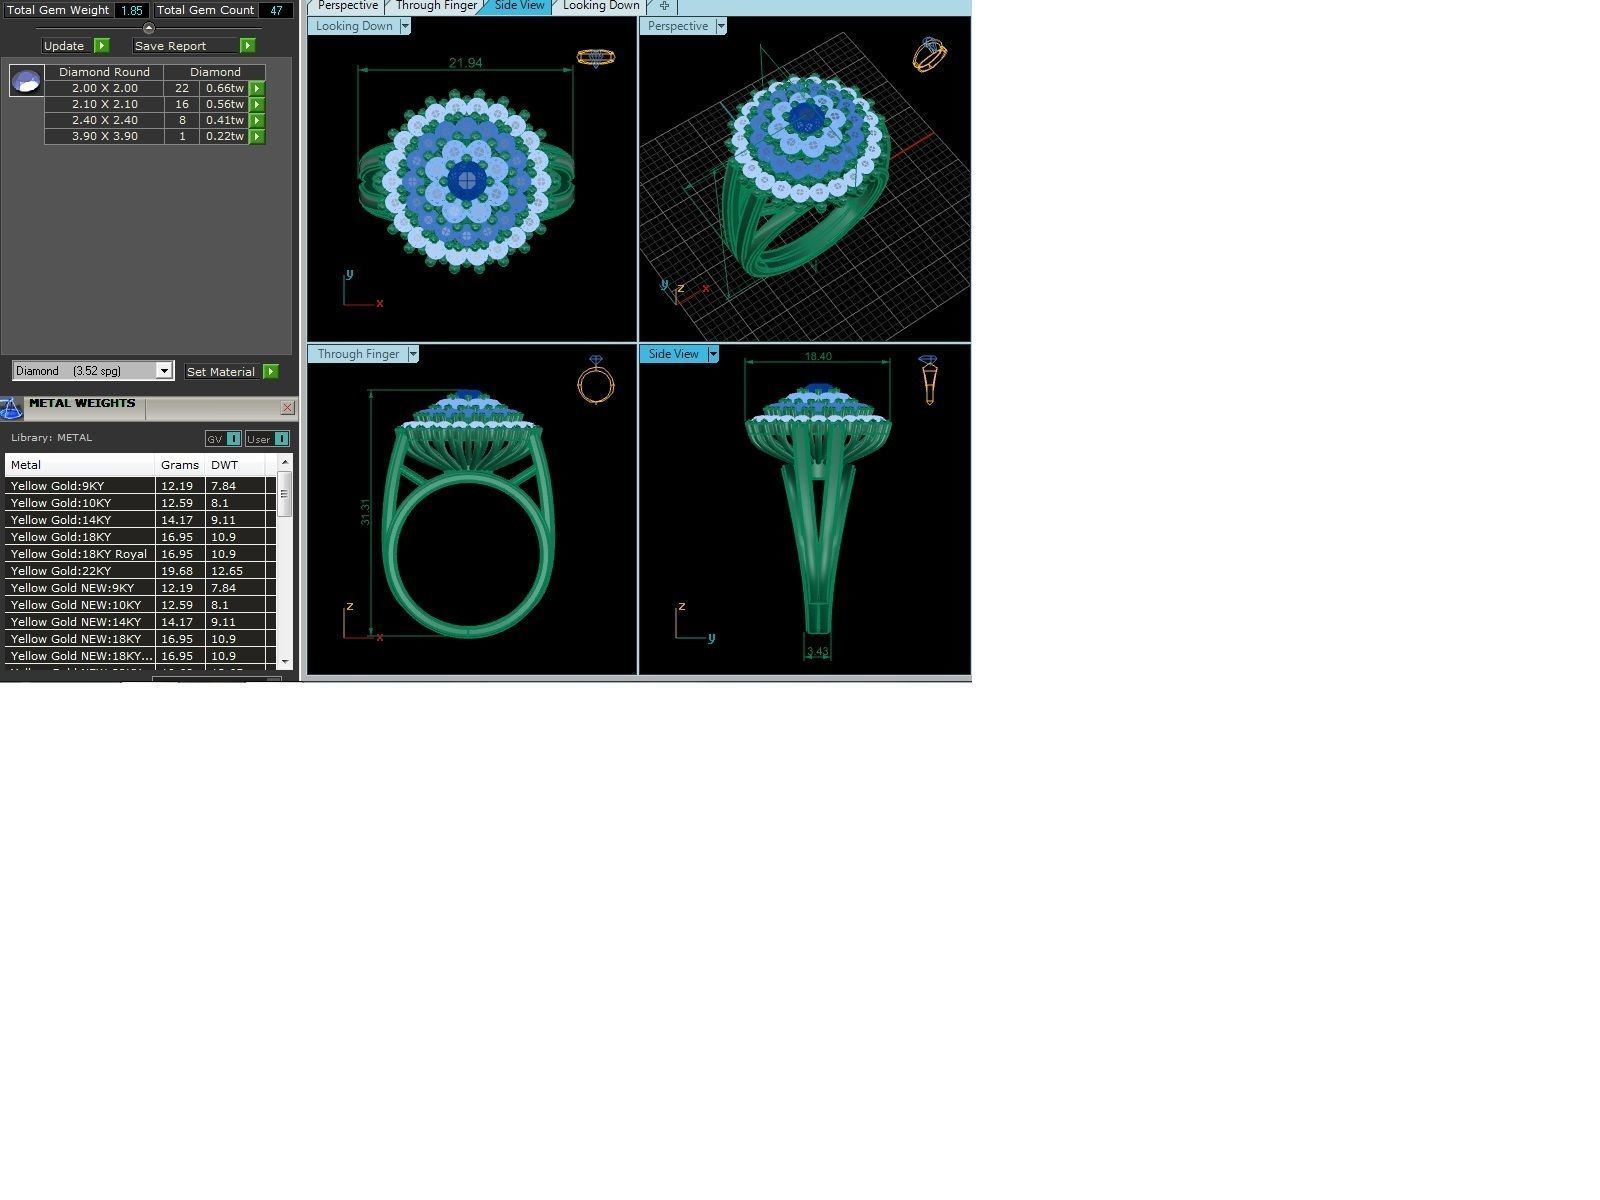The height and width of the screenshot is (1200, 1600).
Task: Open the Through Finger viewport dropdown arrow
Action: (x=413, y=354)
